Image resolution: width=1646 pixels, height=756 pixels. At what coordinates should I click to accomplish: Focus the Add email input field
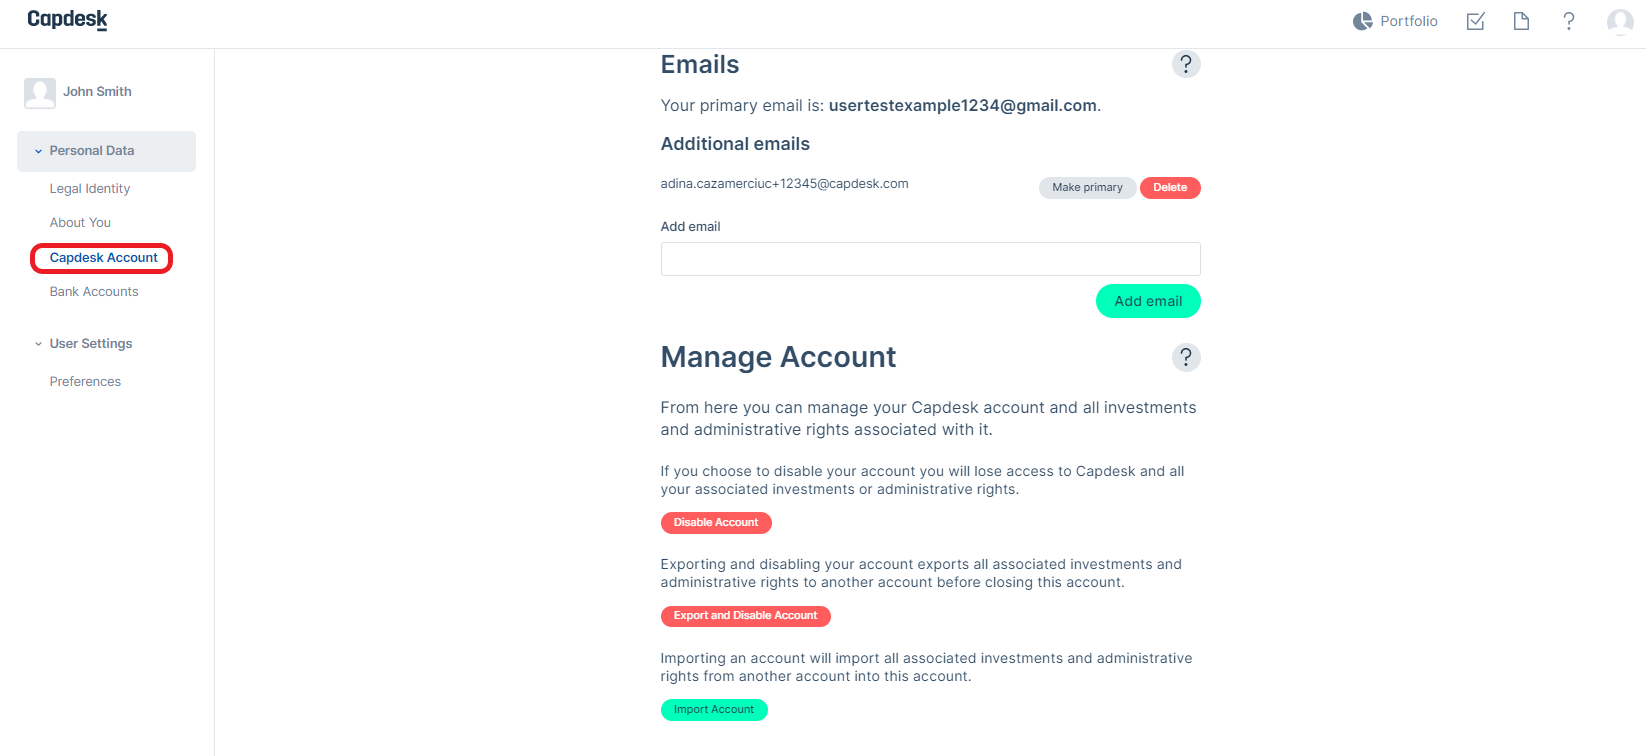click(x=930, y=259)
